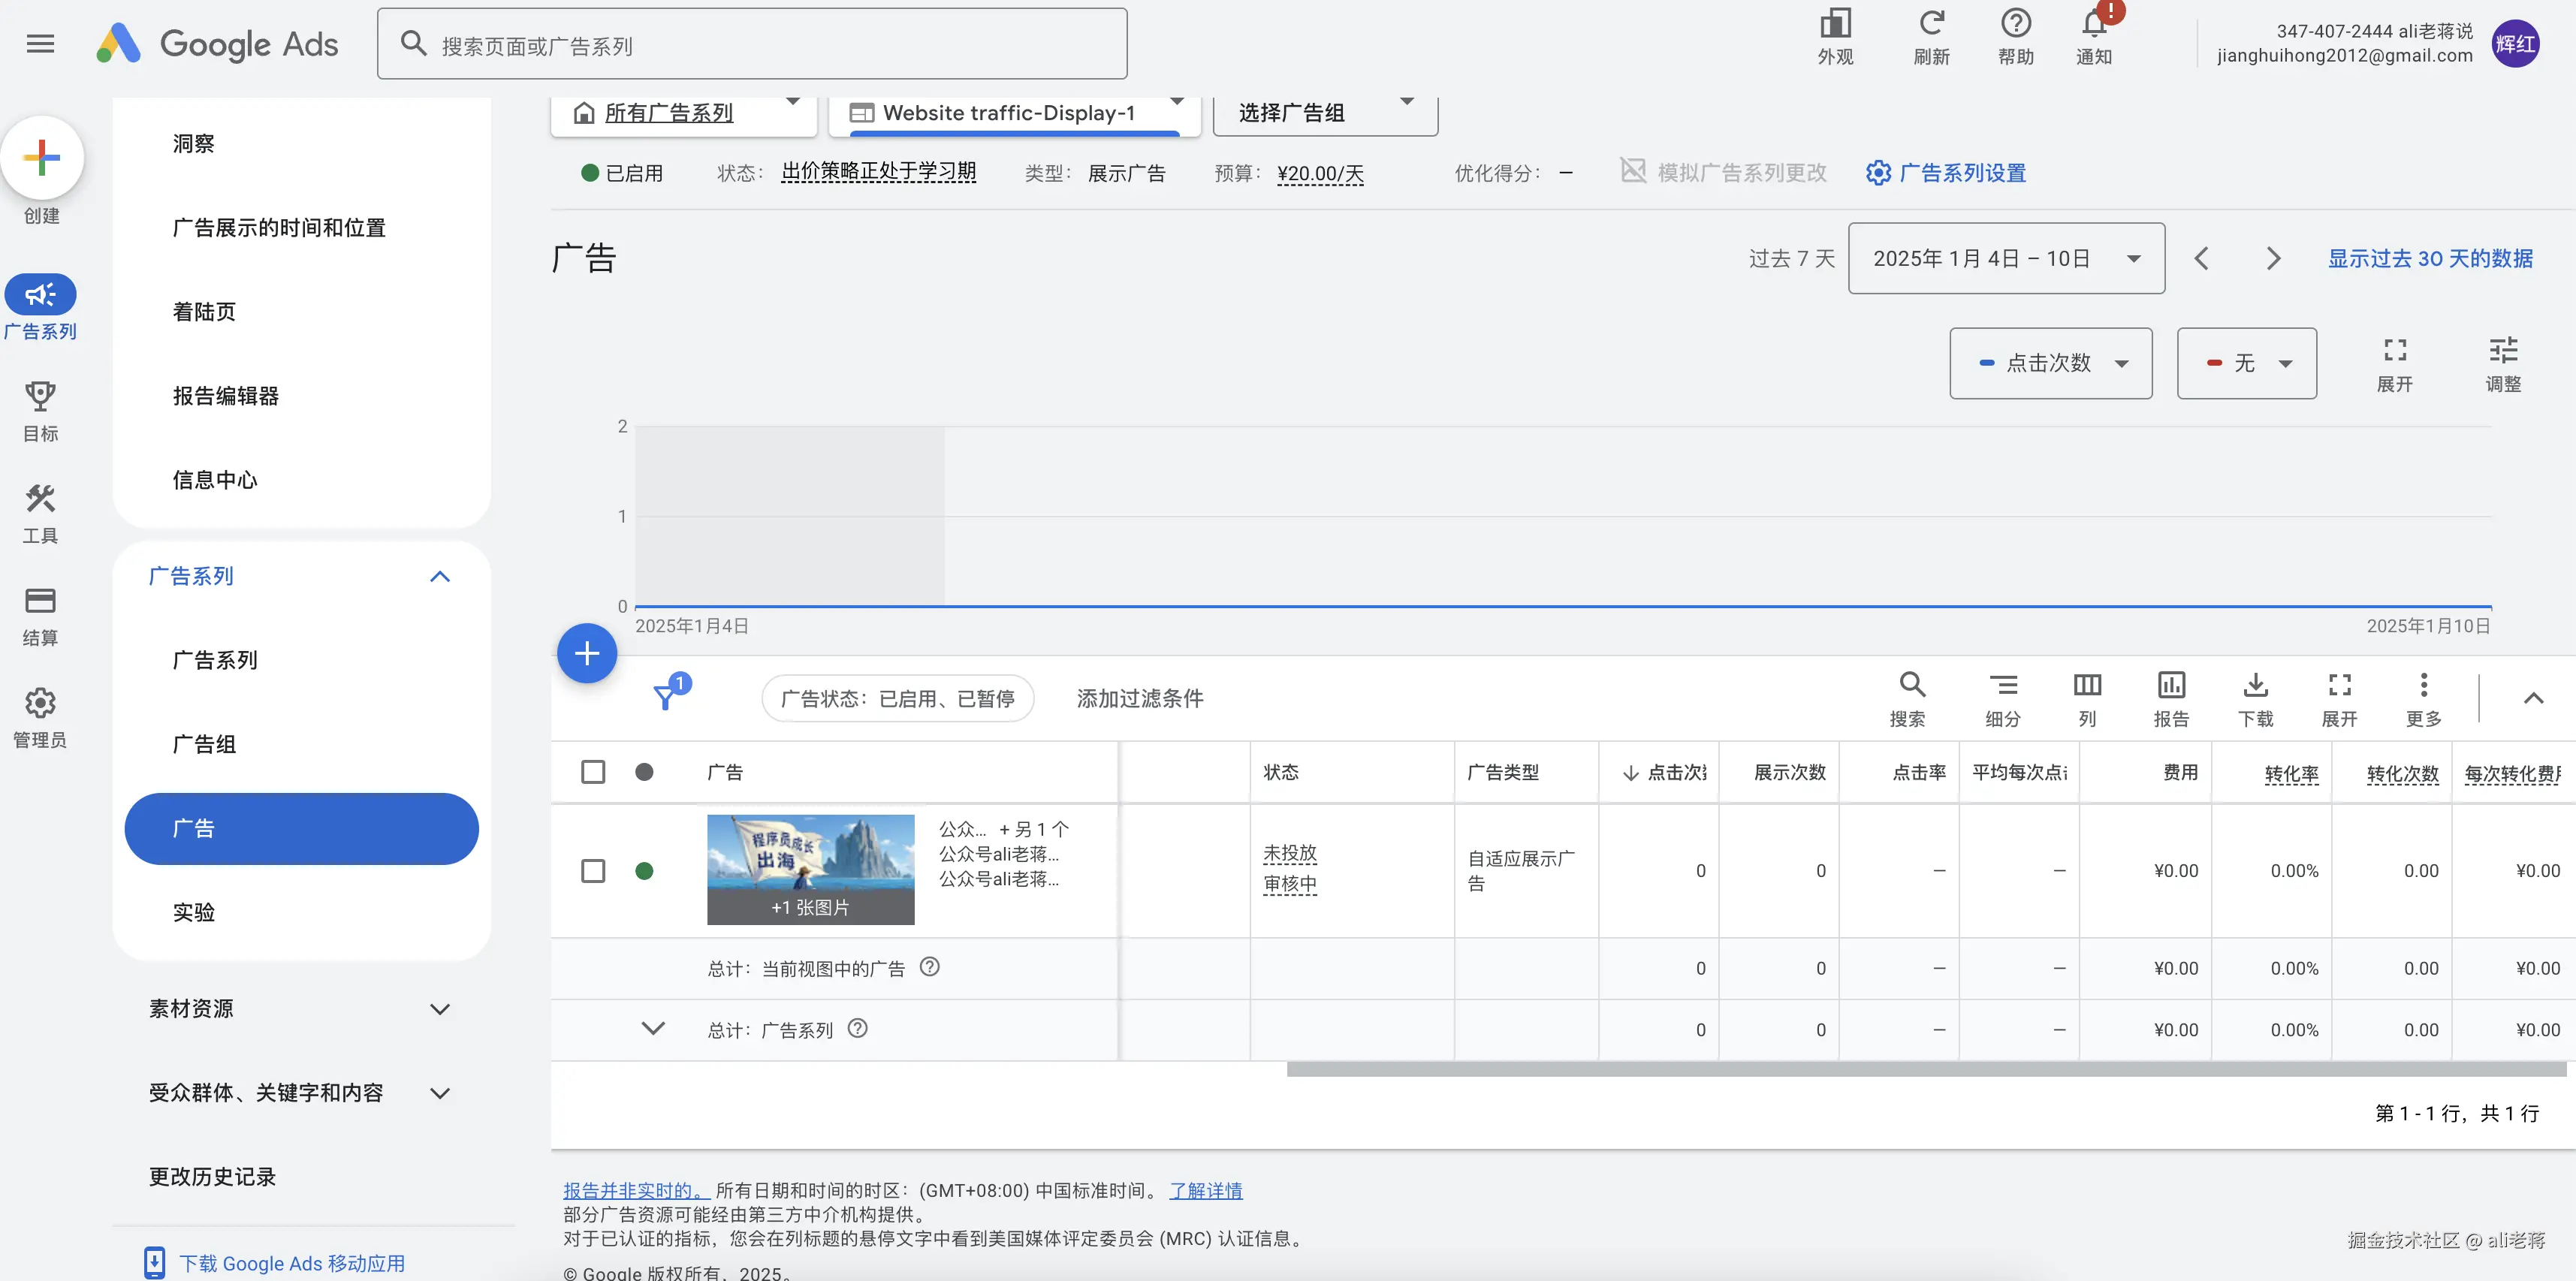2576x1281 pixels.
Task: Check the select-all checkbox in table header
Action: (x=593, y=772)
